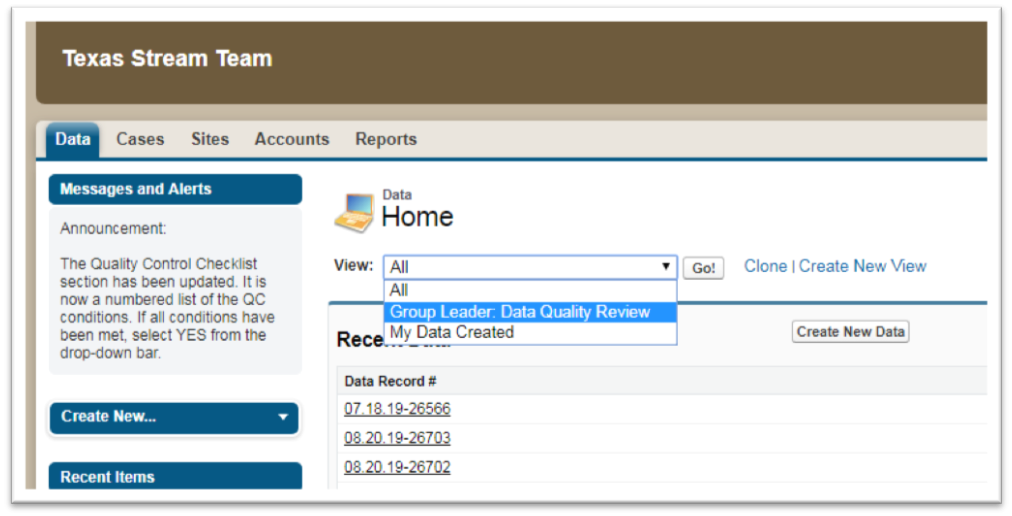Image resolution: width=1012 pixels, height=516 pixels.
Task: Open the Create New... dropdown in sidebar
Action: click(174, 417)
